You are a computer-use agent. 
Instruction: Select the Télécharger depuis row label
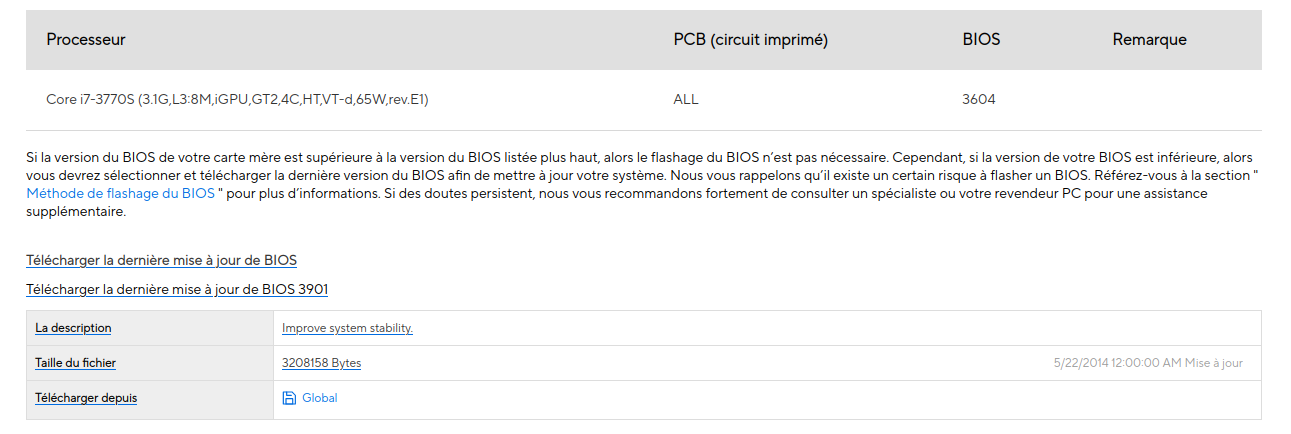point(86,398)
